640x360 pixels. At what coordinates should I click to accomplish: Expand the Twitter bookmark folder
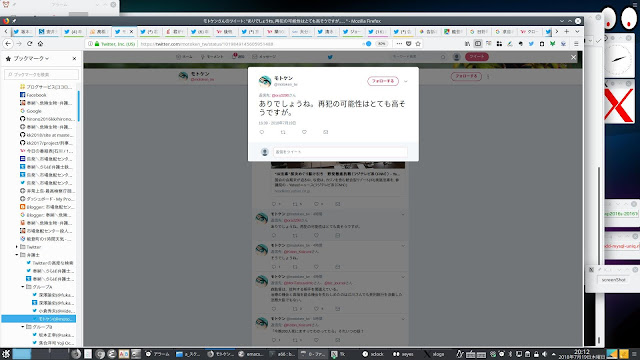click(x=17, y=247)
